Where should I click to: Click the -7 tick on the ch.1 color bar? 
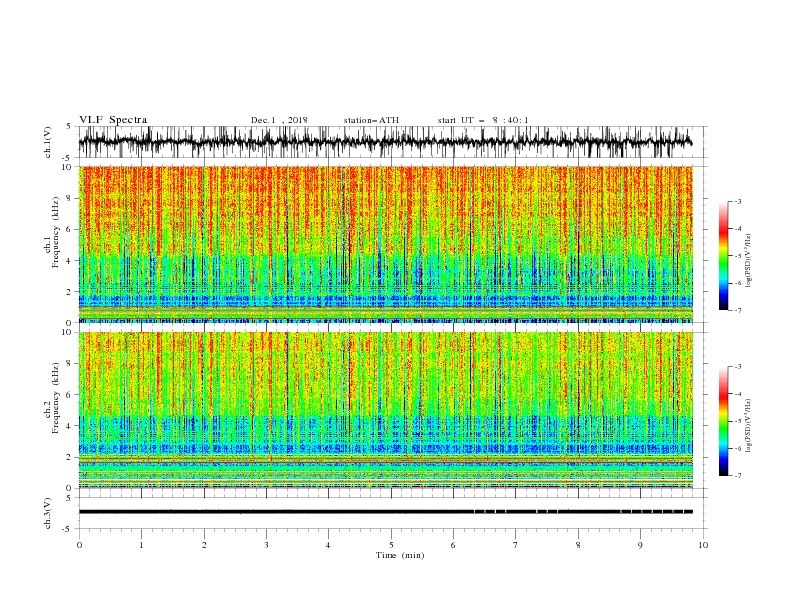point(737,310)
